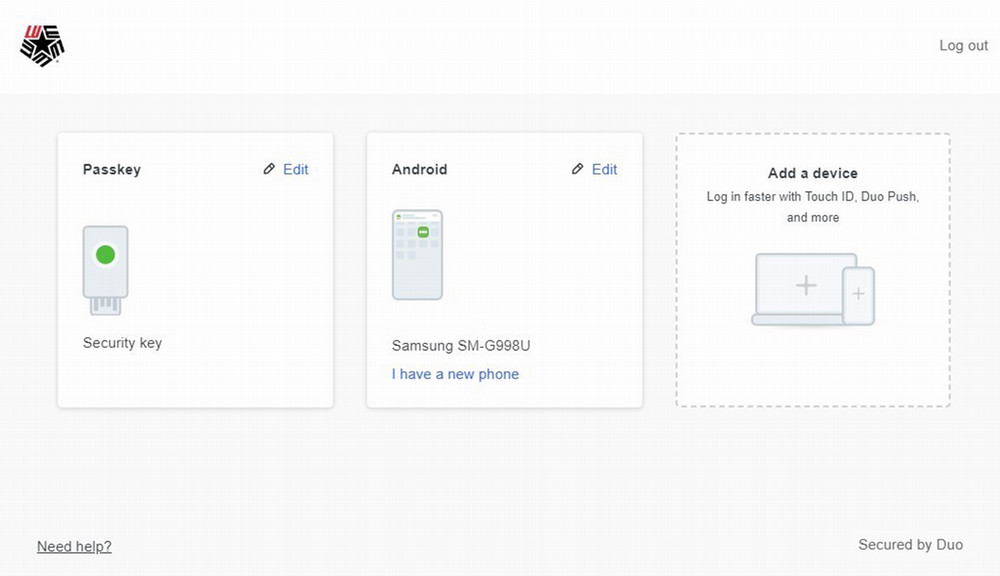Click the laptop plus icon to add a device

805,286
